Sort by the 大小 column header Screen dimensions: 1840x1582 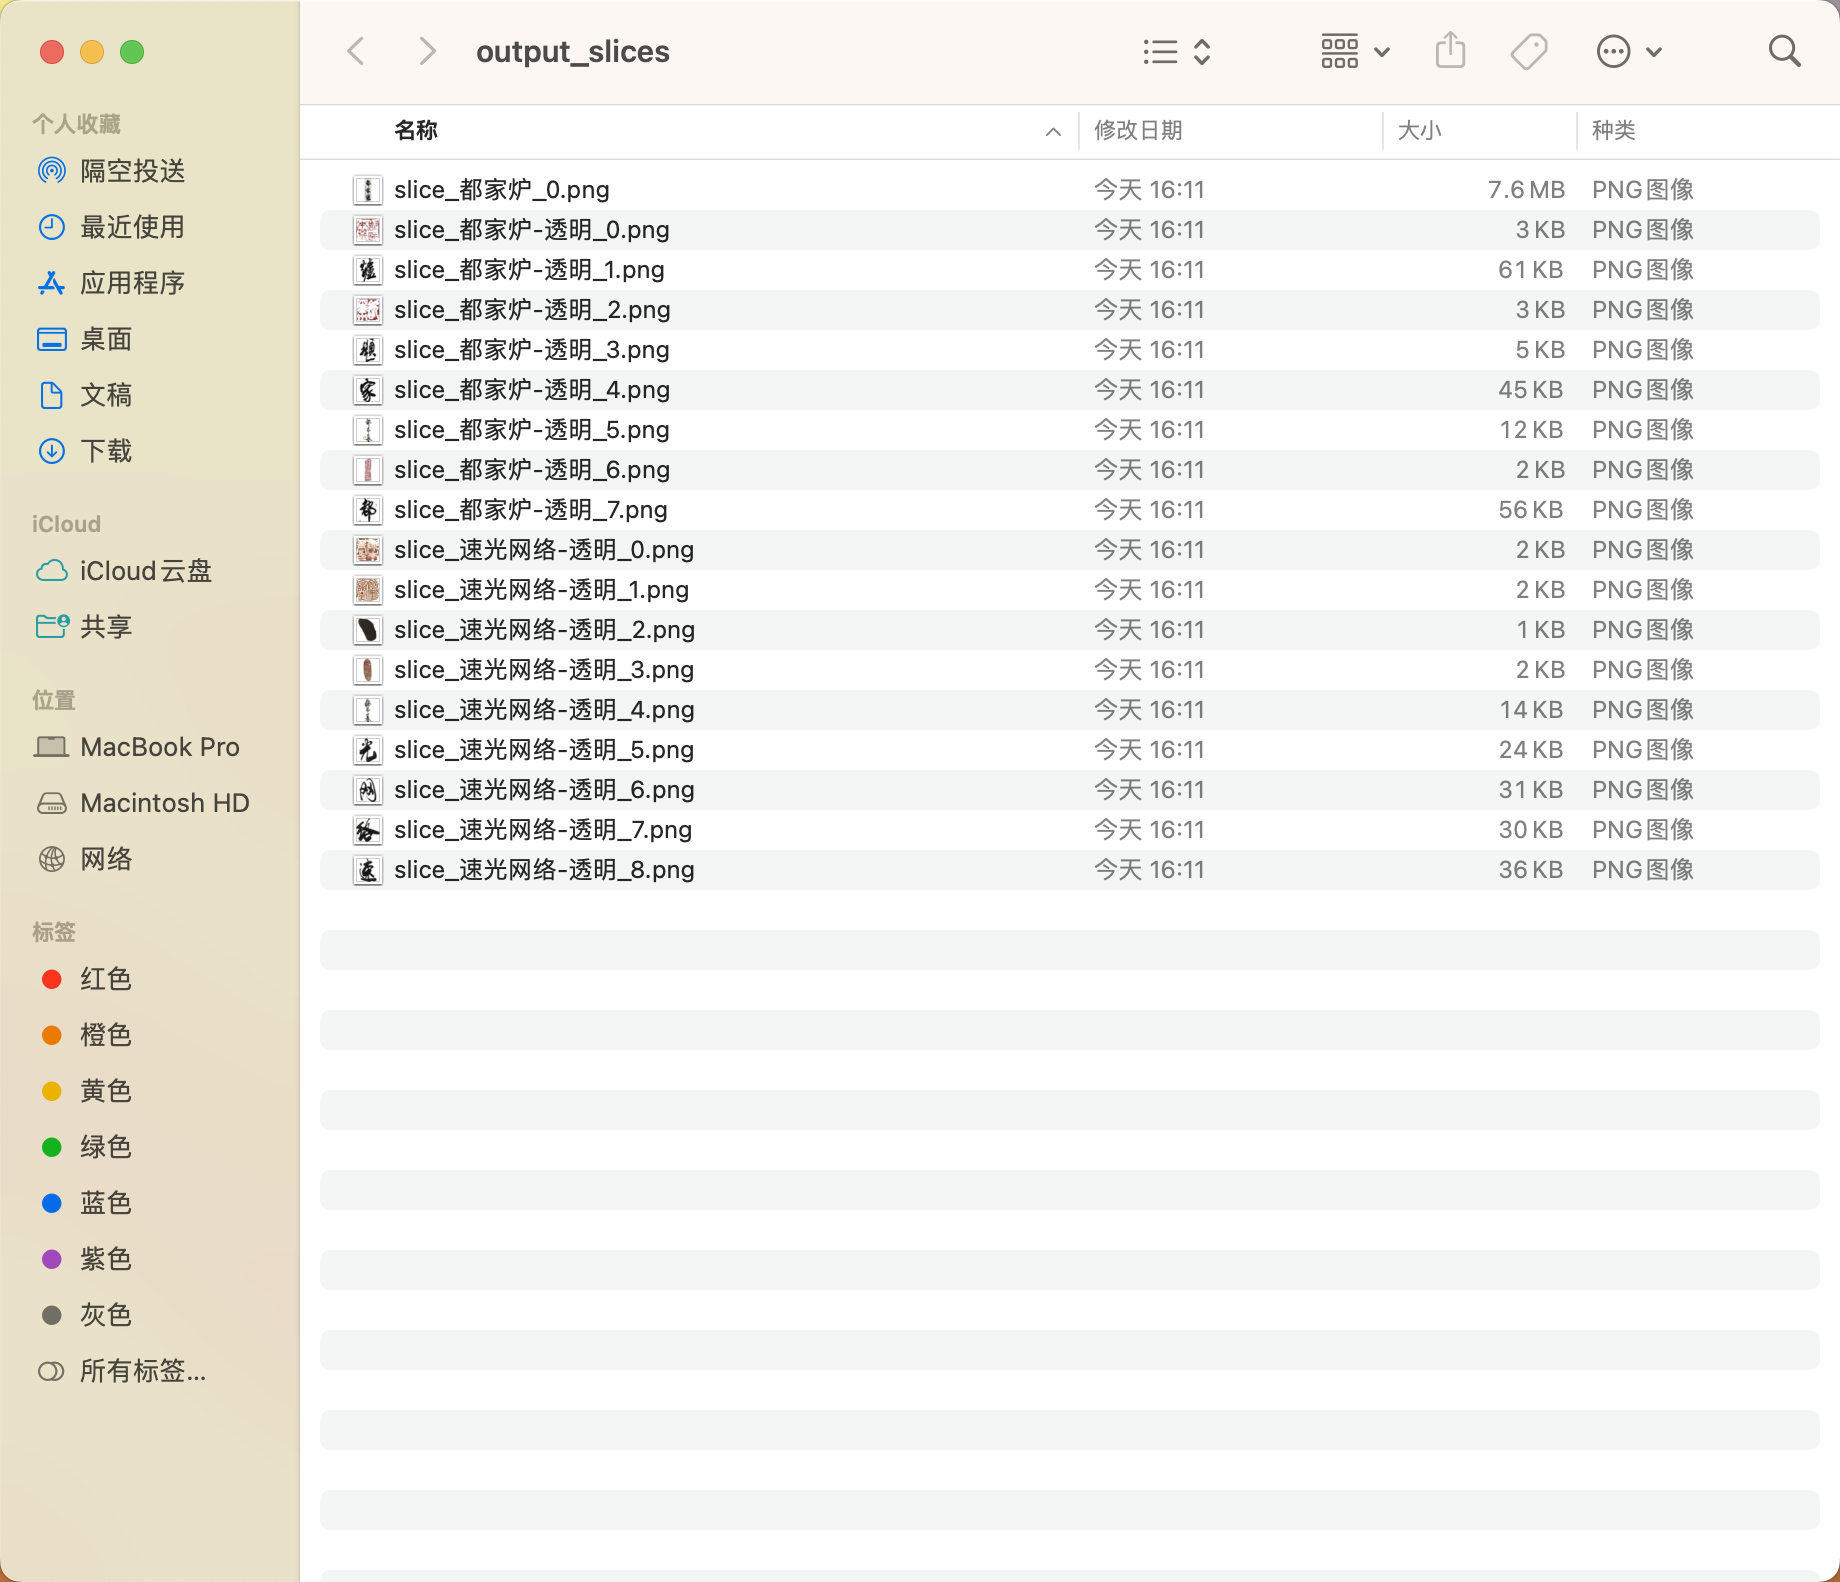(1419, 130)
